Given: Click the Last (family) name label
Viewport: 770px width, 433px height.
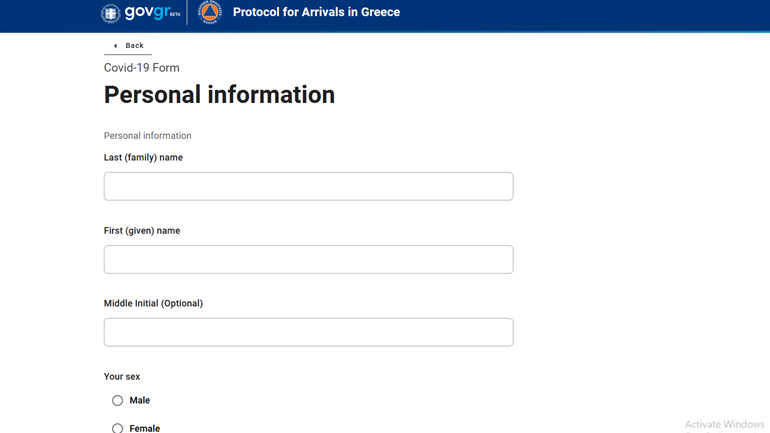Looking at the screenshot, I should tap(143, 158).
